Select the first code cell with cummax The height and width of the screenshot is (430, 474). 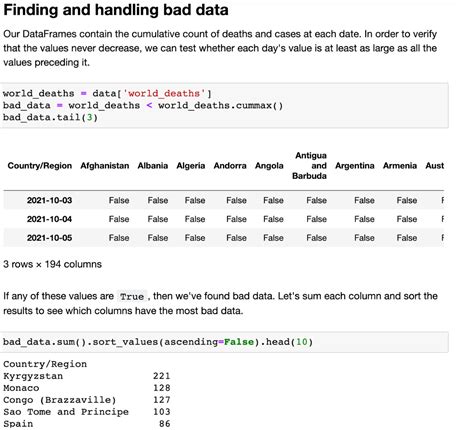(x=224, y=105)
